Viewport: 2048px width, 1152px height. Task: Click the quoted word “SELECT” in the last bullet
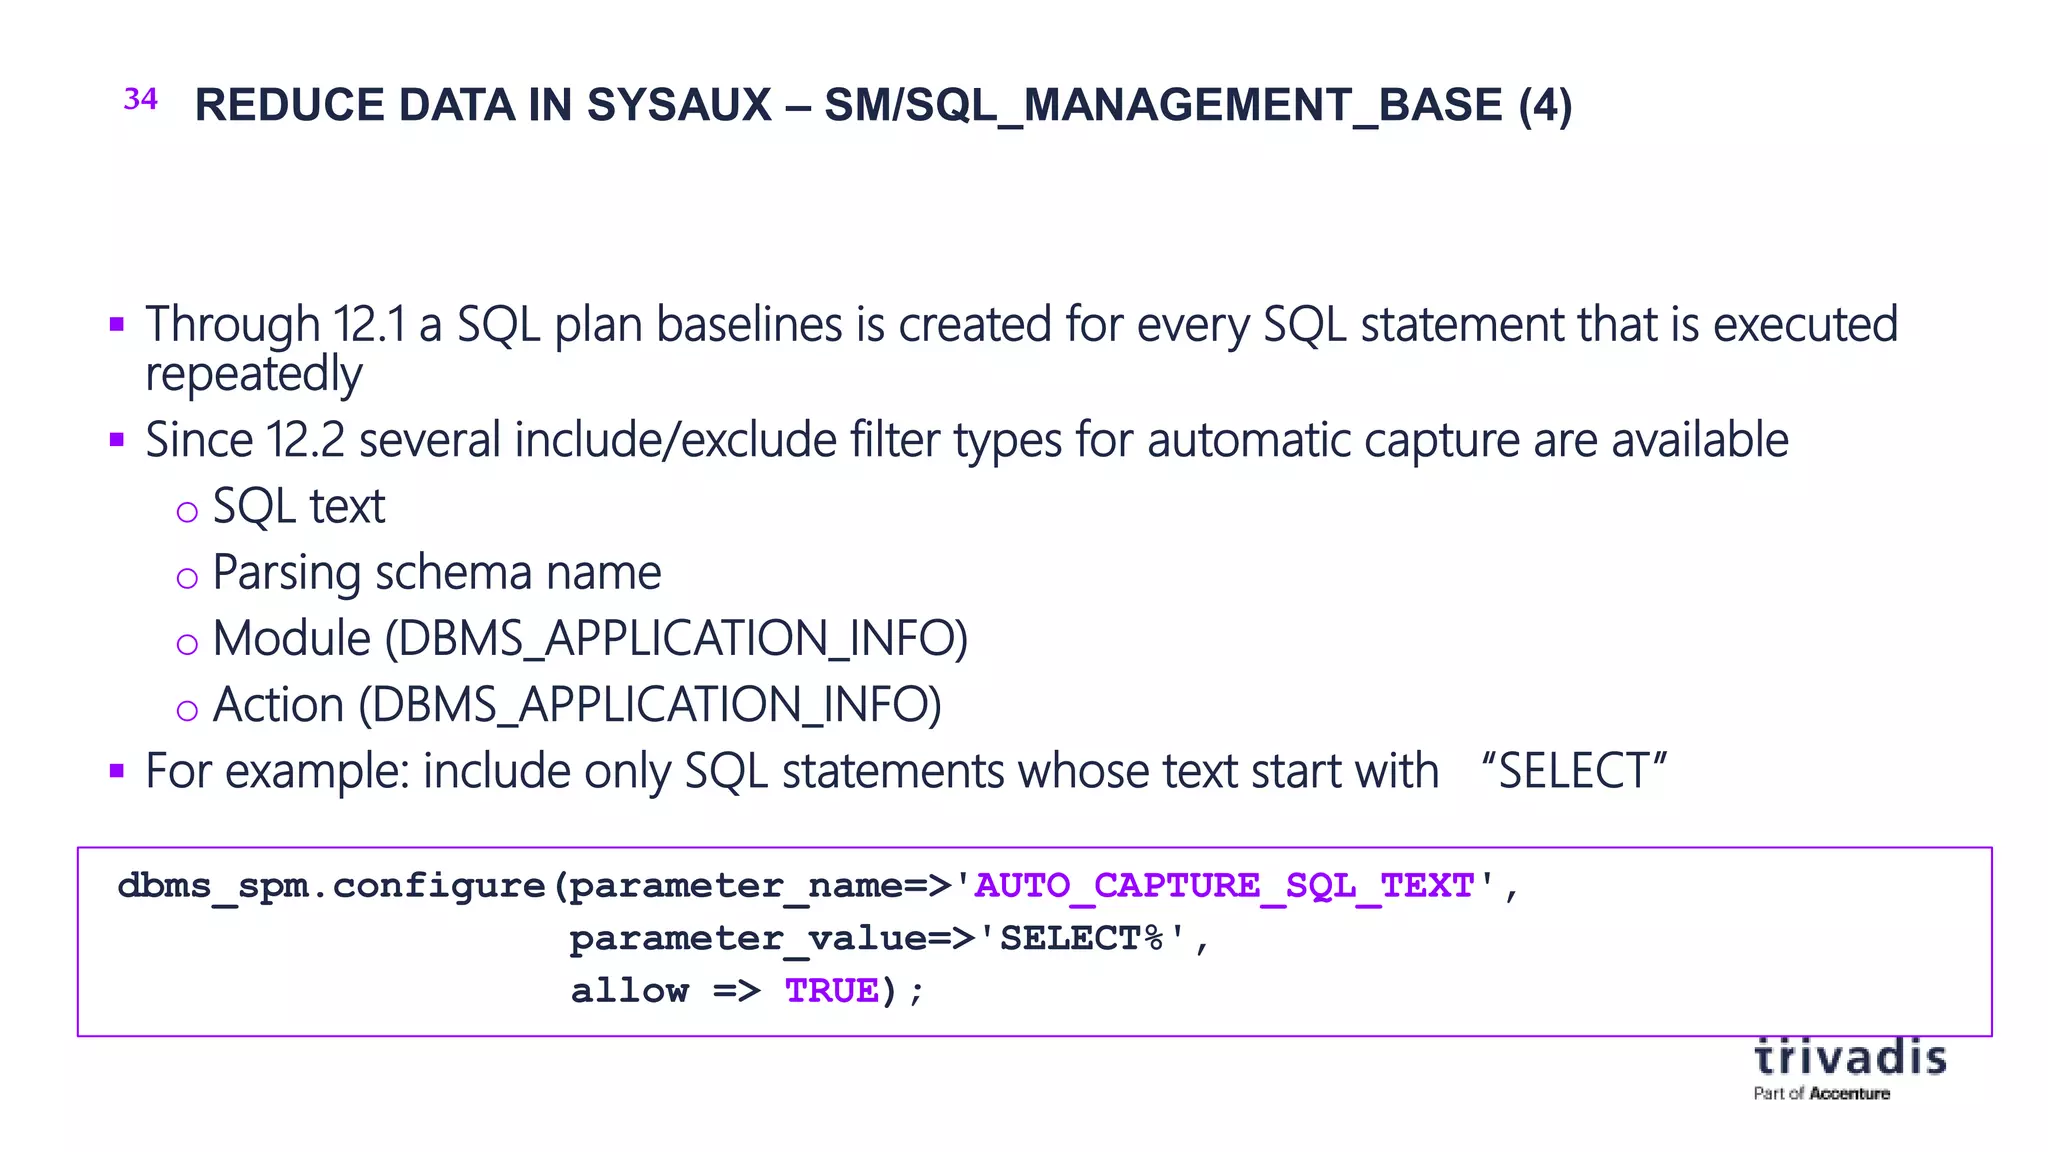[1573, 771]
